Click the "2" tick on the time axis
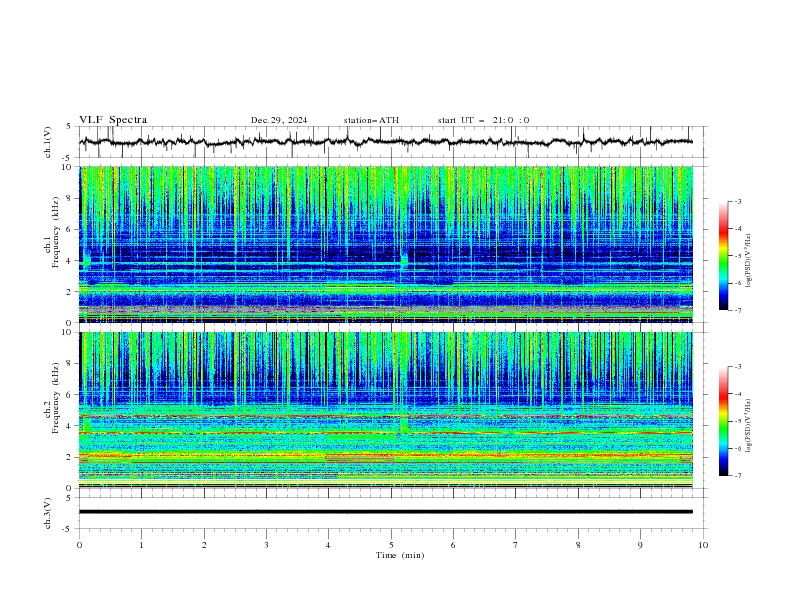Image resolution: width=792 pixels, height=612 pixels. coord(204,545)
